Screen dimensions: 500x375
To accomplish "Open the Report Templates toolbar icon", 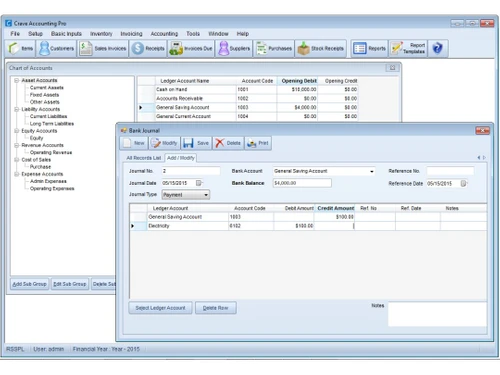I will coord(408,49).
